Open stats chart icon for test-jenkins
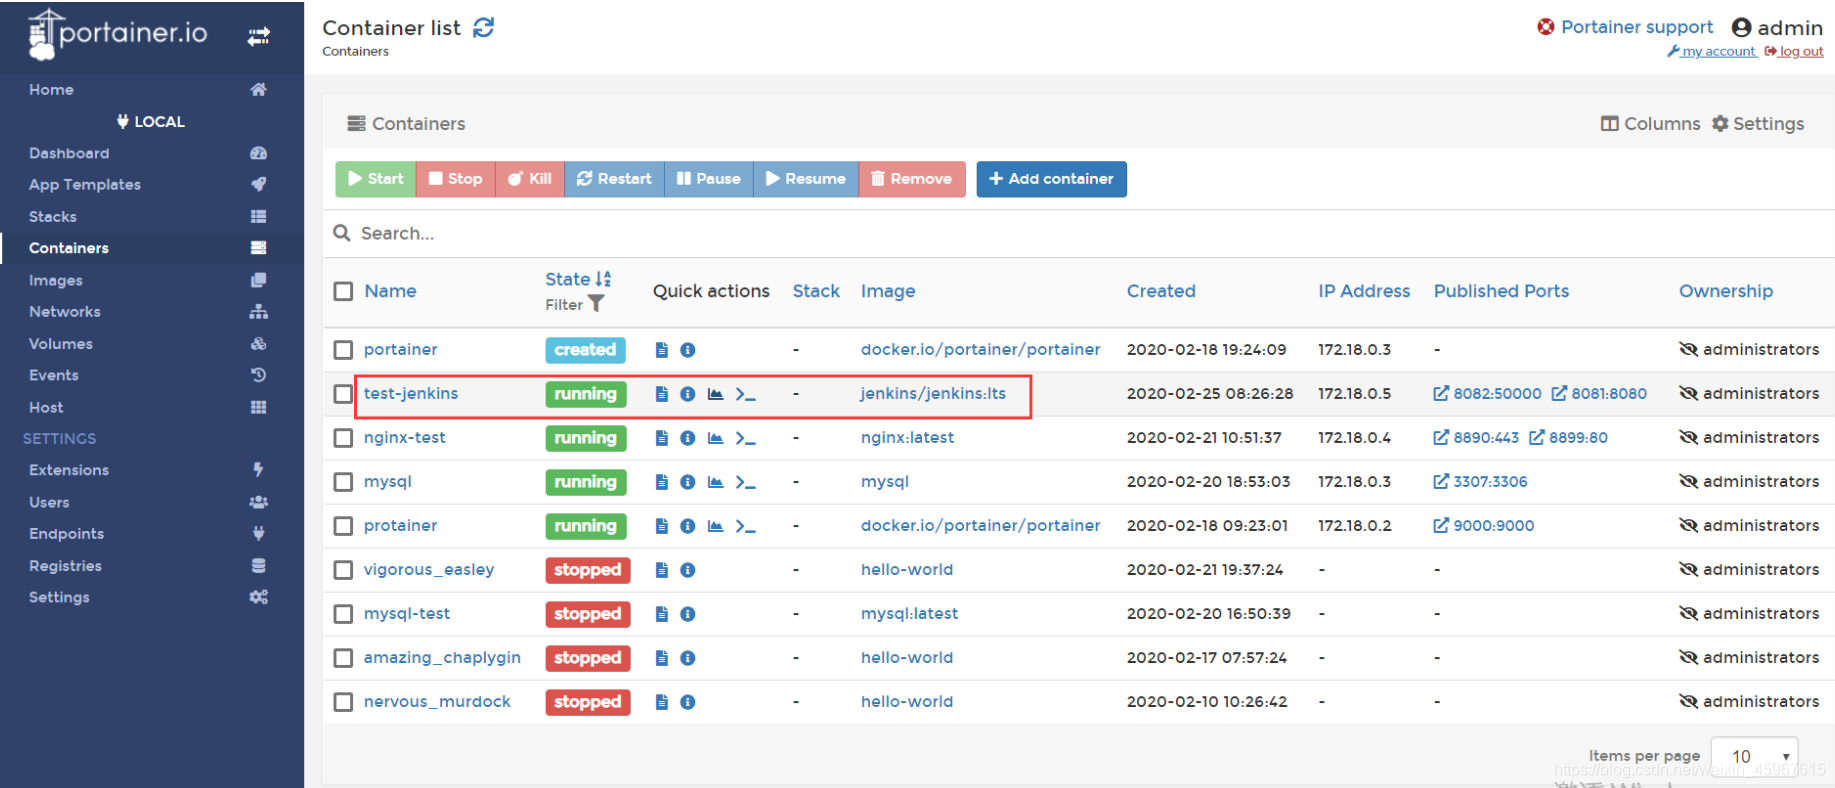Viewport: 1835px width, 788px height. tap(715, 394)
